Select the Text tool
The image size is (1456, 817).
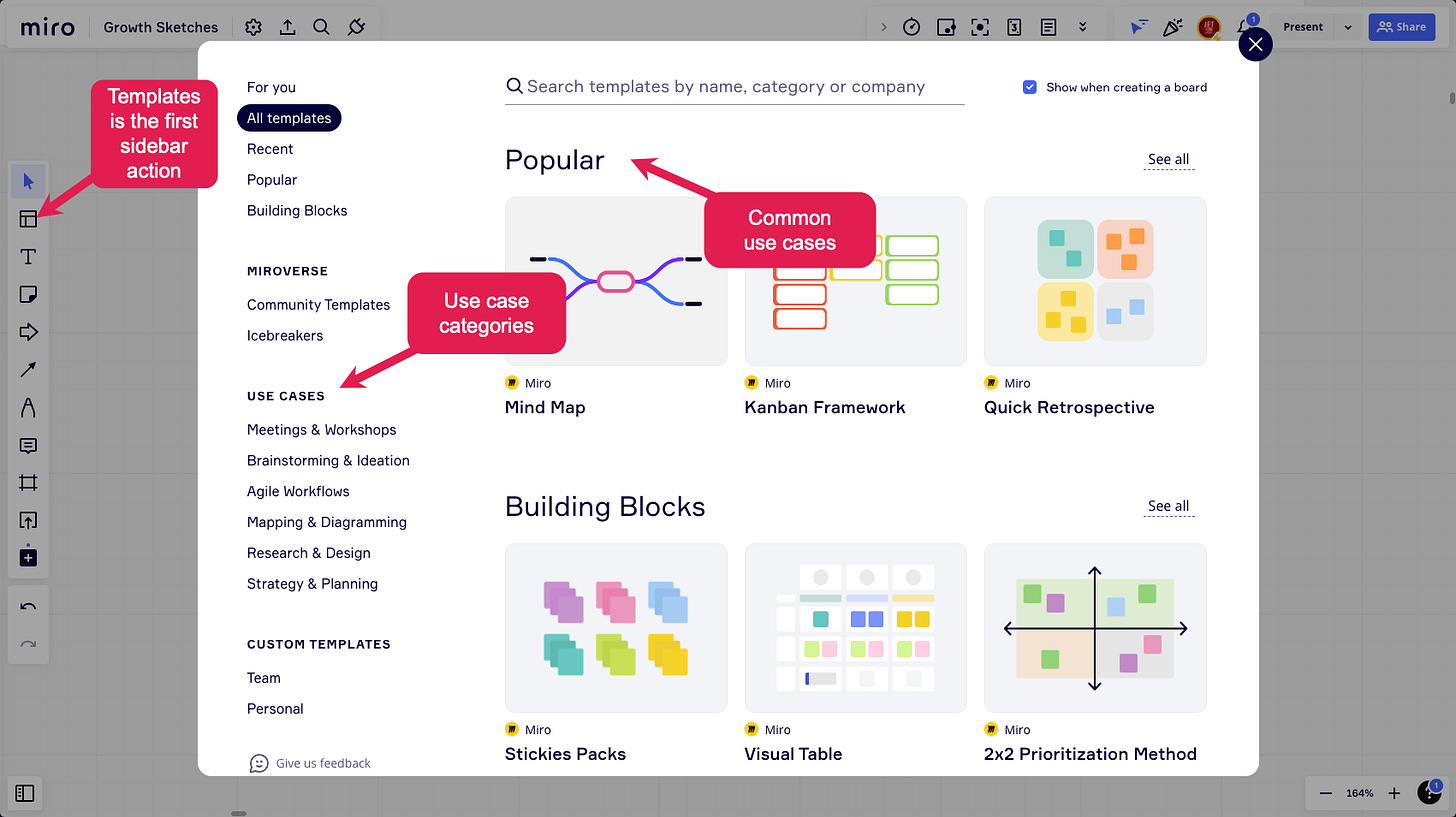coord(28,257)
